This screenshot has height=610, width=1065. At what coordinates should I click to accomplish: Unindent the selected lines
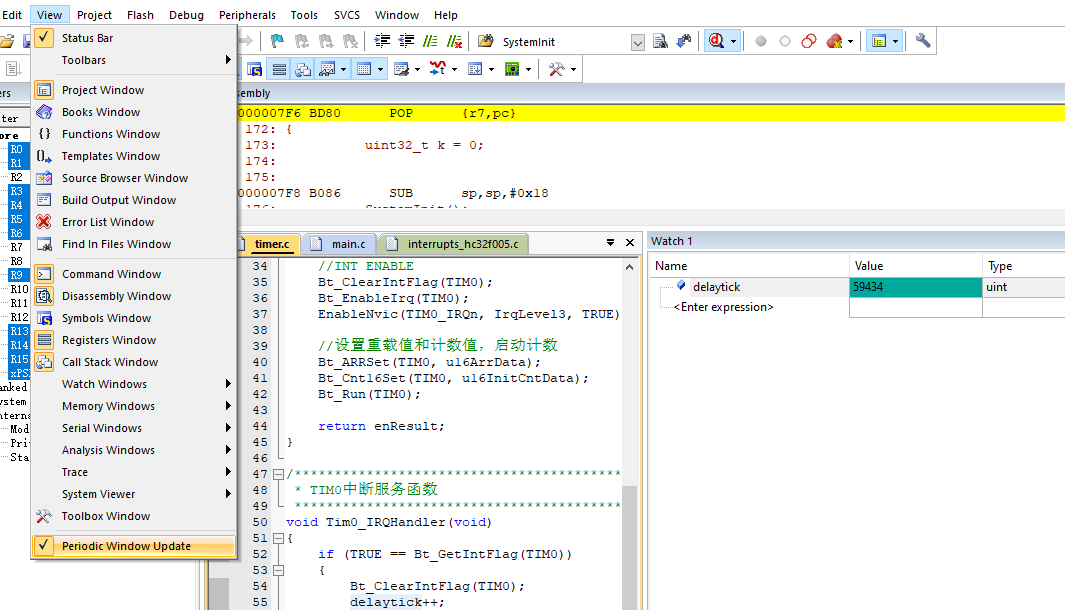pyautogui.click(x=406, y=41)
